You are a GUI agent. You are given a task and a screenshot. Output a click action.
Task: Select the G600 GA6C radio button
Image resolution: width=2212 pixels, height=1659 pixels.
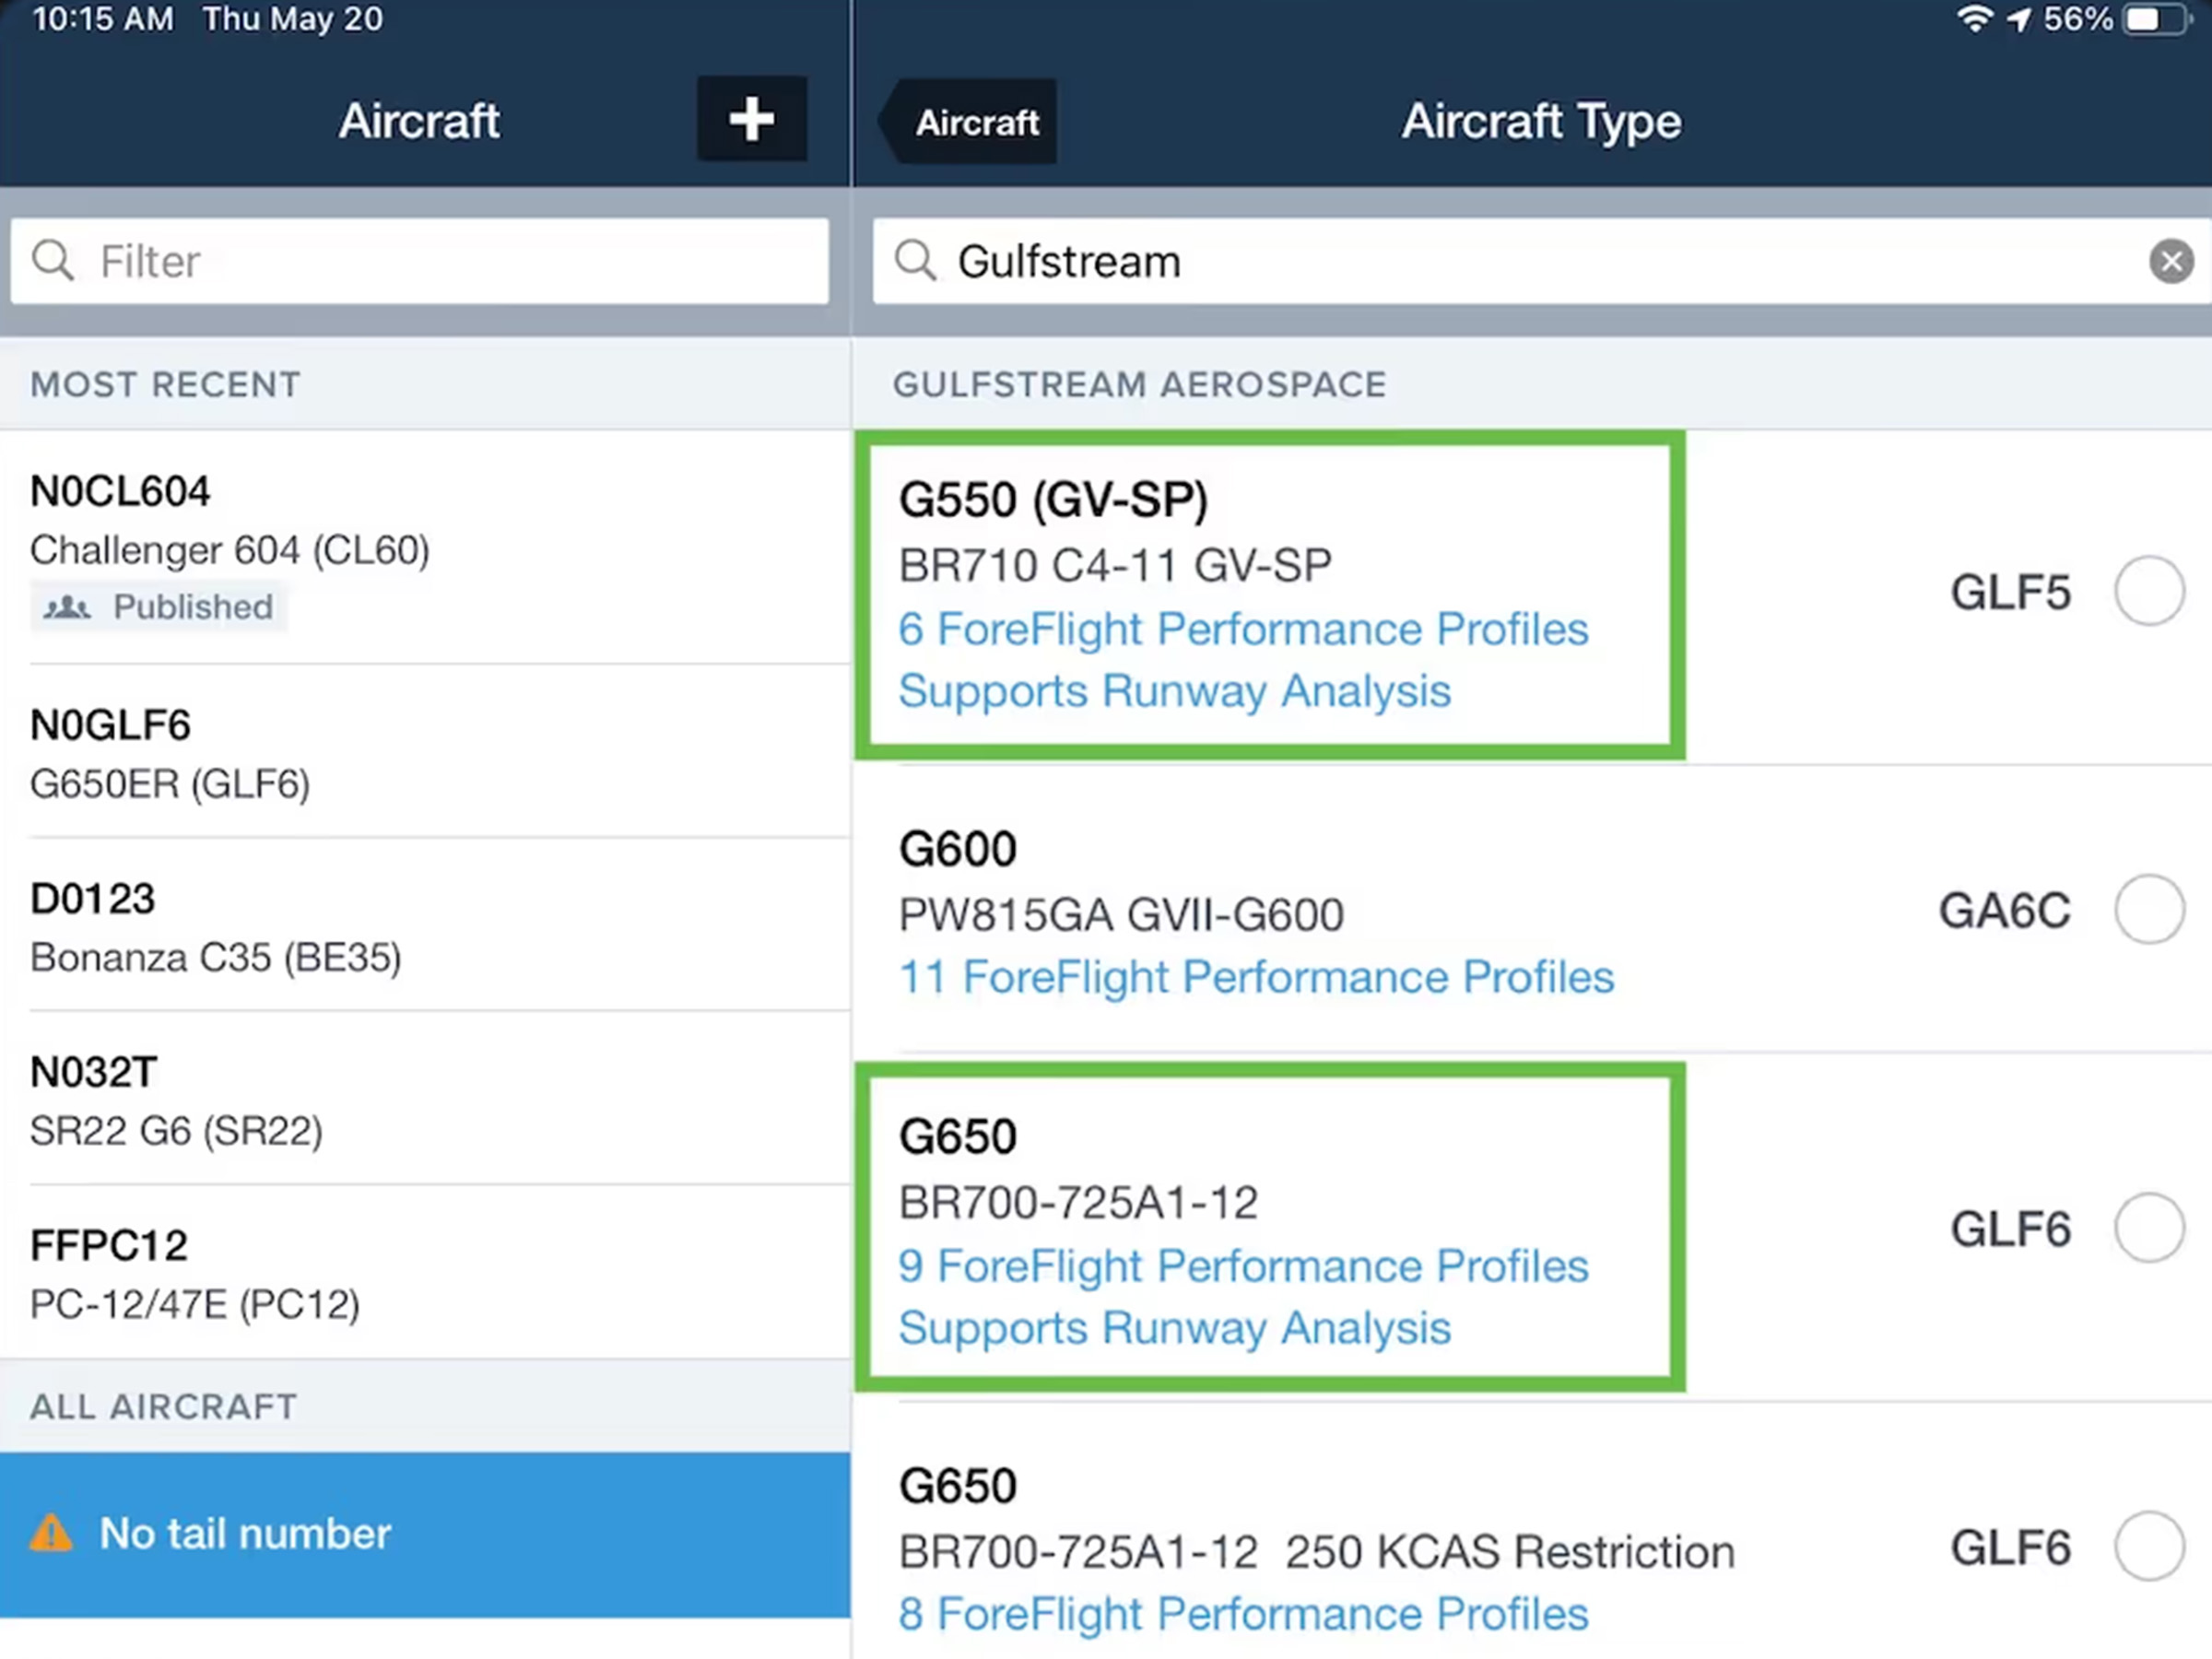pos(2149,909)
